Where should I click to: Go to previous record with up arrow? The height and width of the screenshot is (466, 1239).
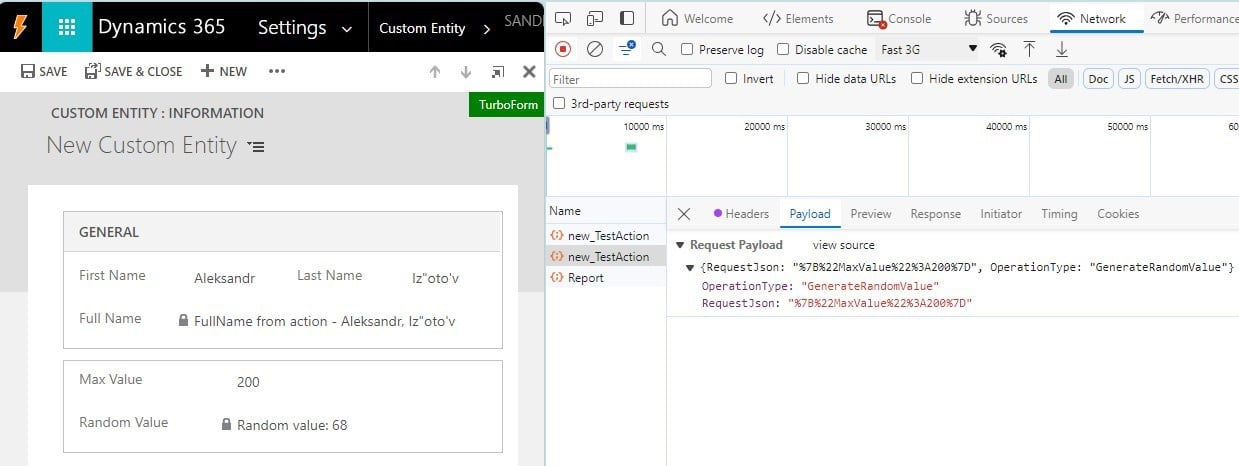pos(434,71)
